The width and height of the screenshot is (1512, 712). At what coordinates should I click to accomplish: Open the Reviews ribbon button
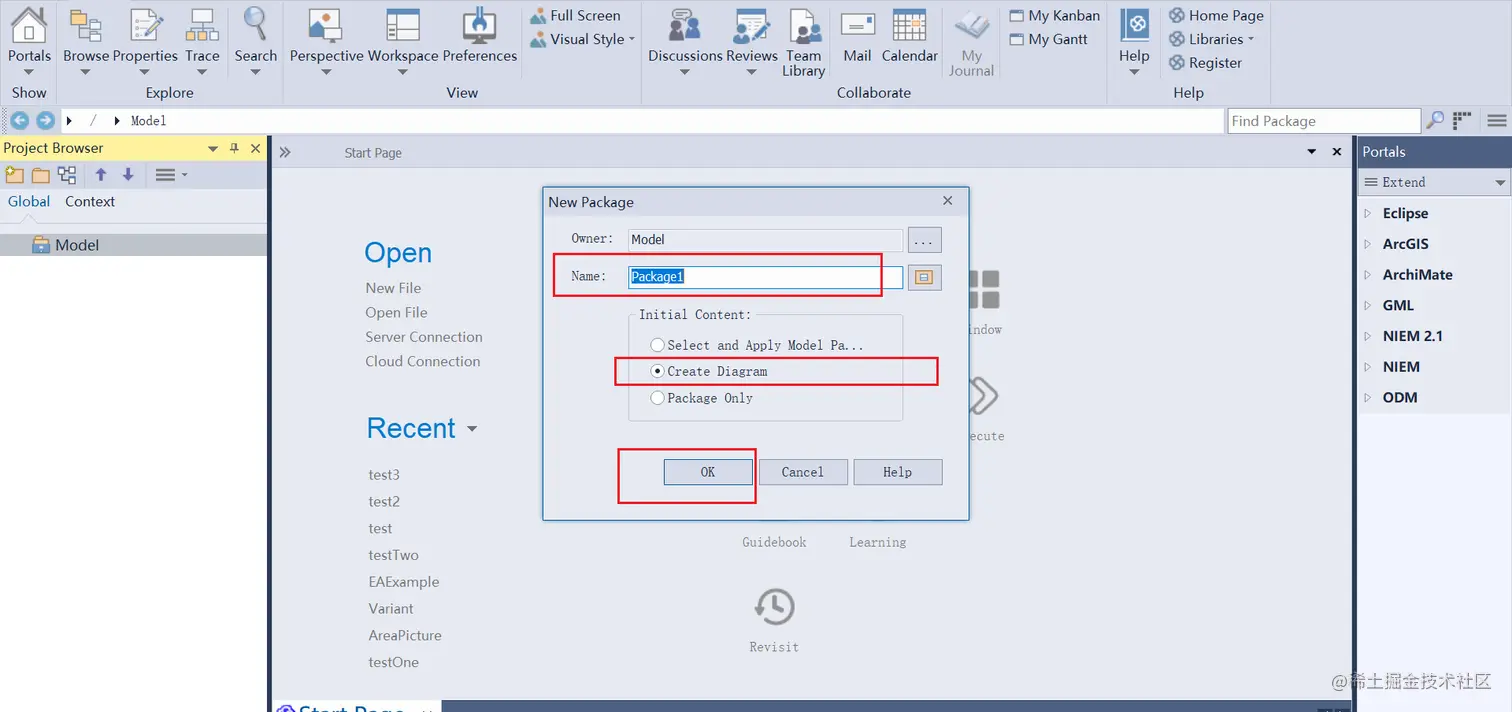[x=752, y=40]
